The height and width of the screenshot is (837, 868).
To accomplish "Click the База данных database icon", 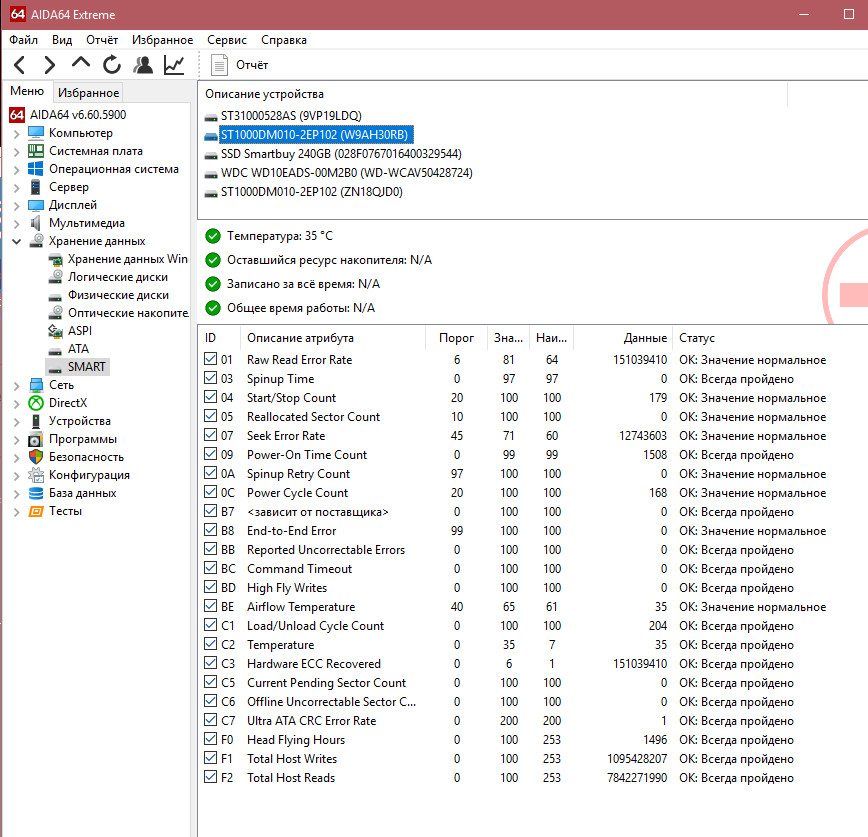I will point(36,493).
